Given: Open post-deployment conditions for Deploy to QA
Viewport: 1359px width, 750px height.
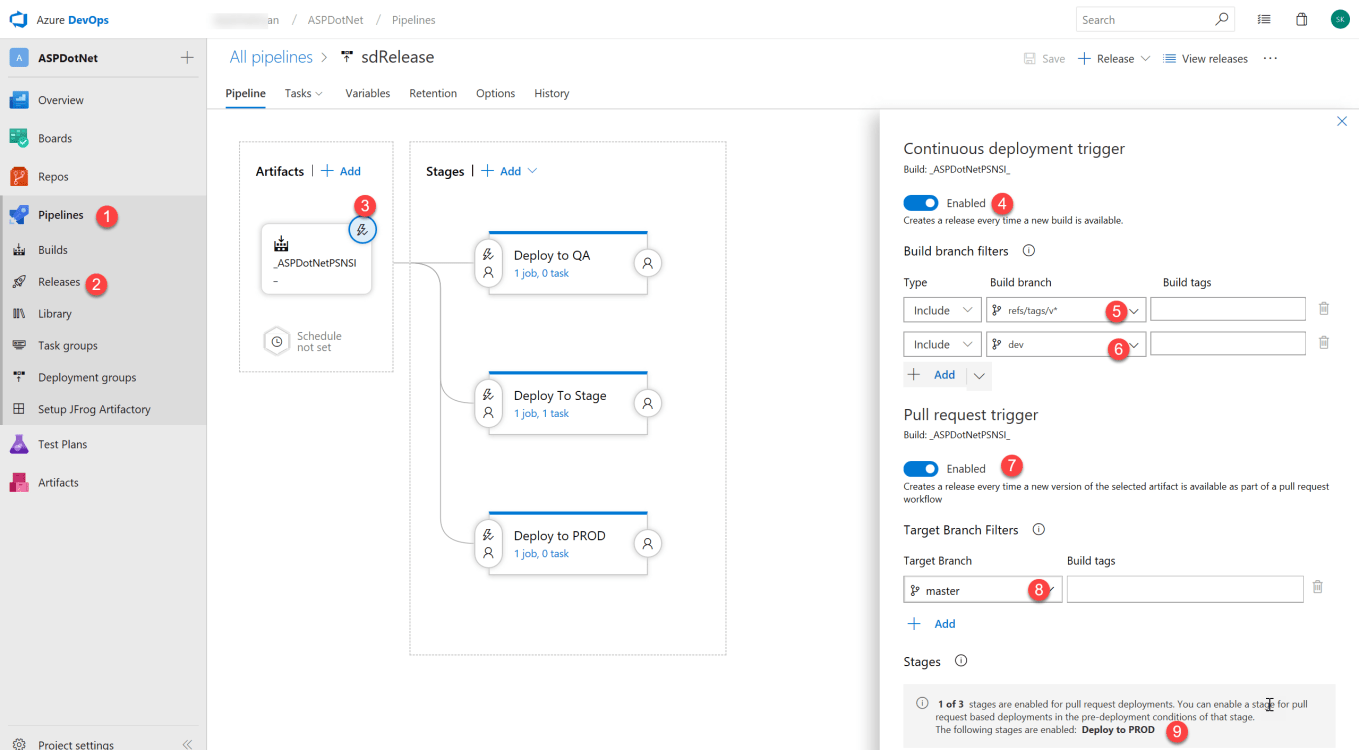Looking at the screenshot, I should (647, 263).
